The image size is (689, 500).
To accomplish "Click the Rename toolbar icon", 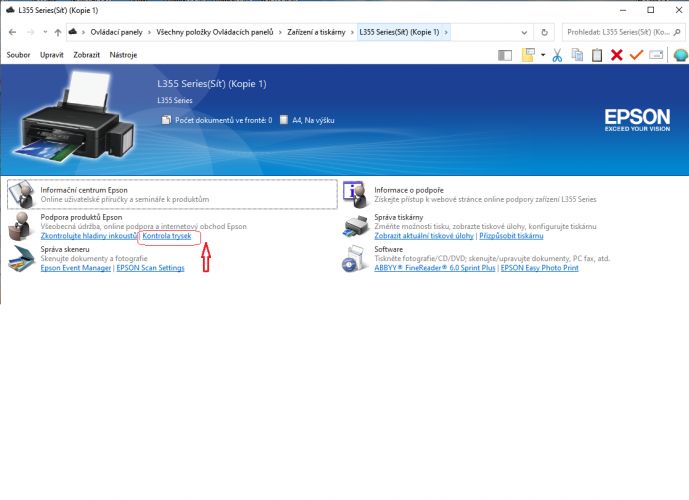I will pyautogui.click(x=656, y=55).
